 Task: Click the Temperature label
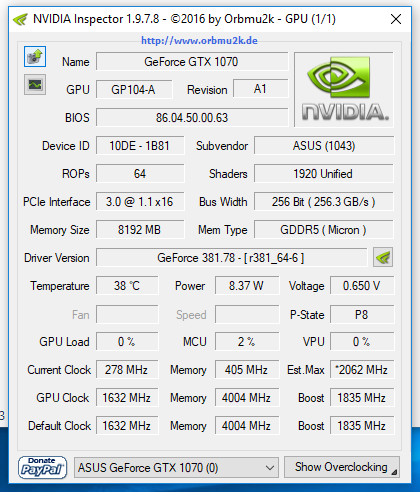click(60, 286)
